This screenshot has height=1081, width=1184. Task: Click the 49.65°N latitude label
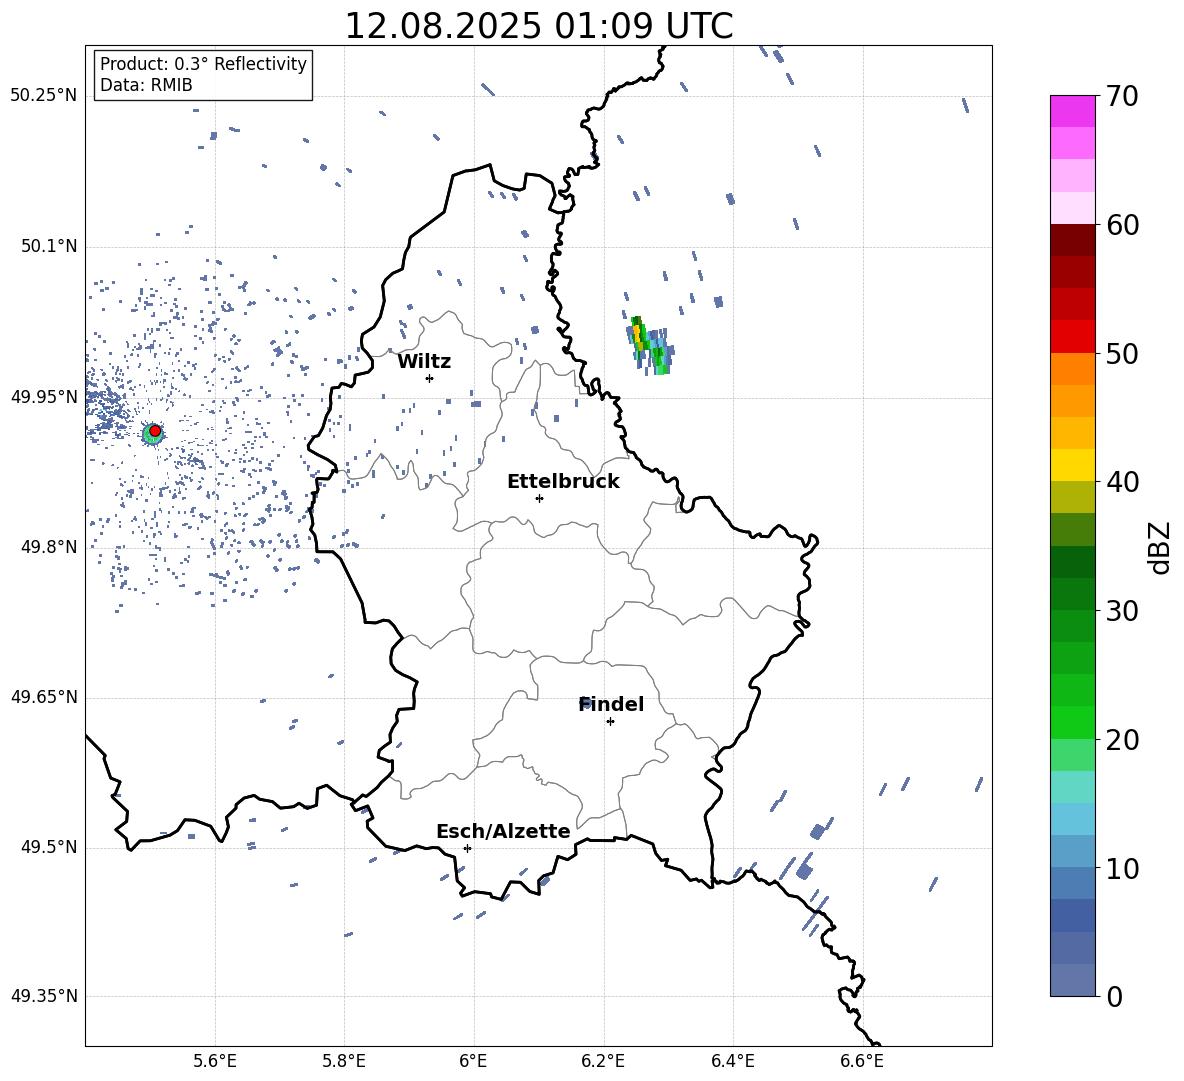(44, 696)
